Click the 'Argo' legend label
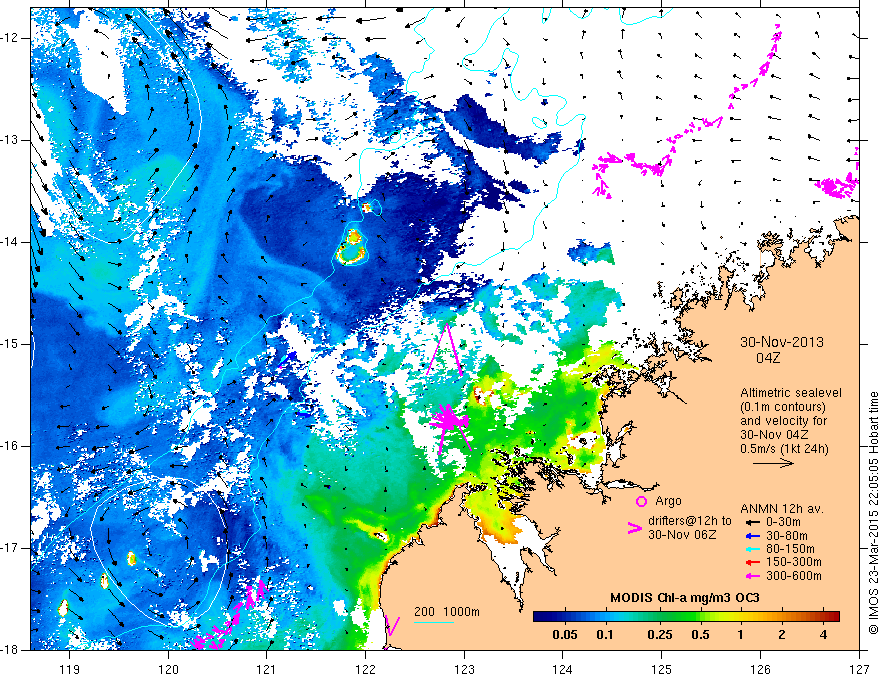The height and width of the screenshot is (680, 880). 668,501
